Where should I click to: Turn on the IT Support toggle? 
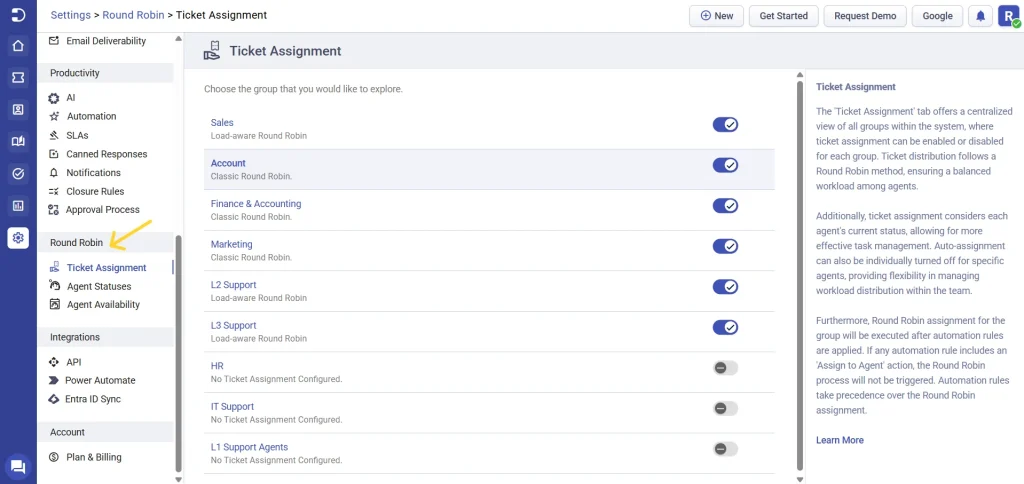[725, 408]
